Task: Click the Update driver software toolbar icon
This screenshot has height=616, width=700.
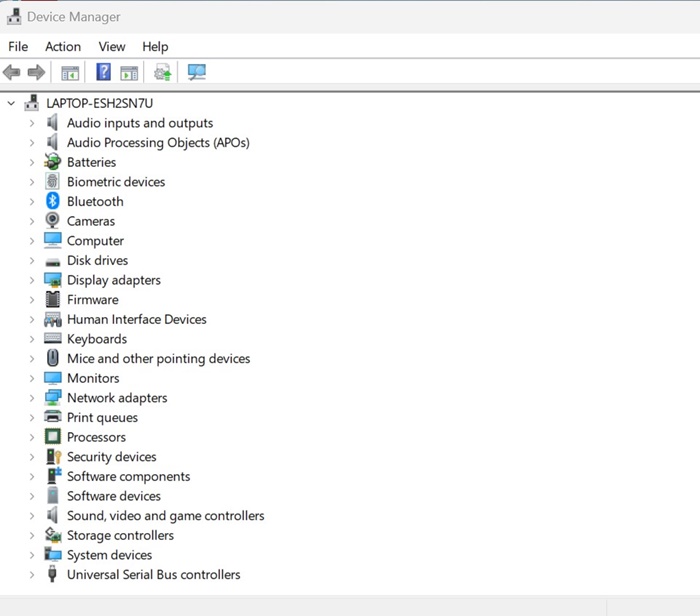Action: (162, 72)
